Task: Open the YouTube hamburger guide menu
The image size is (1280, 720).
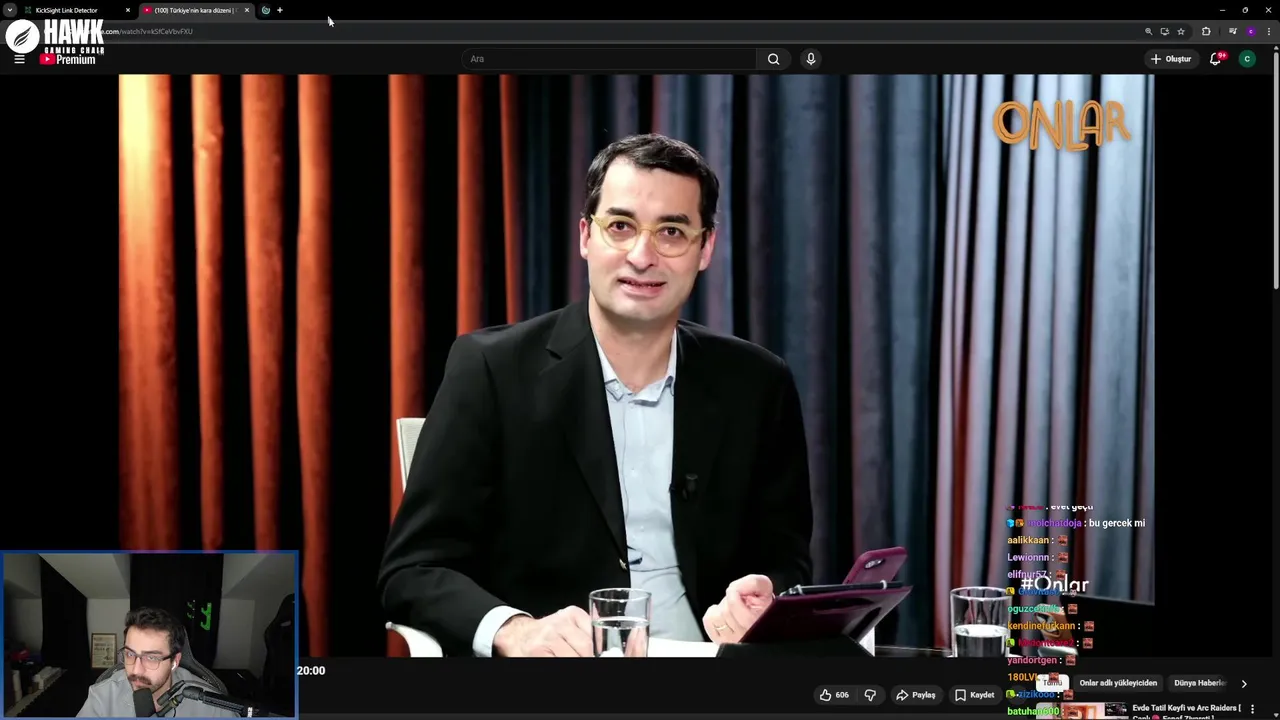Action: tap(19, 59)
